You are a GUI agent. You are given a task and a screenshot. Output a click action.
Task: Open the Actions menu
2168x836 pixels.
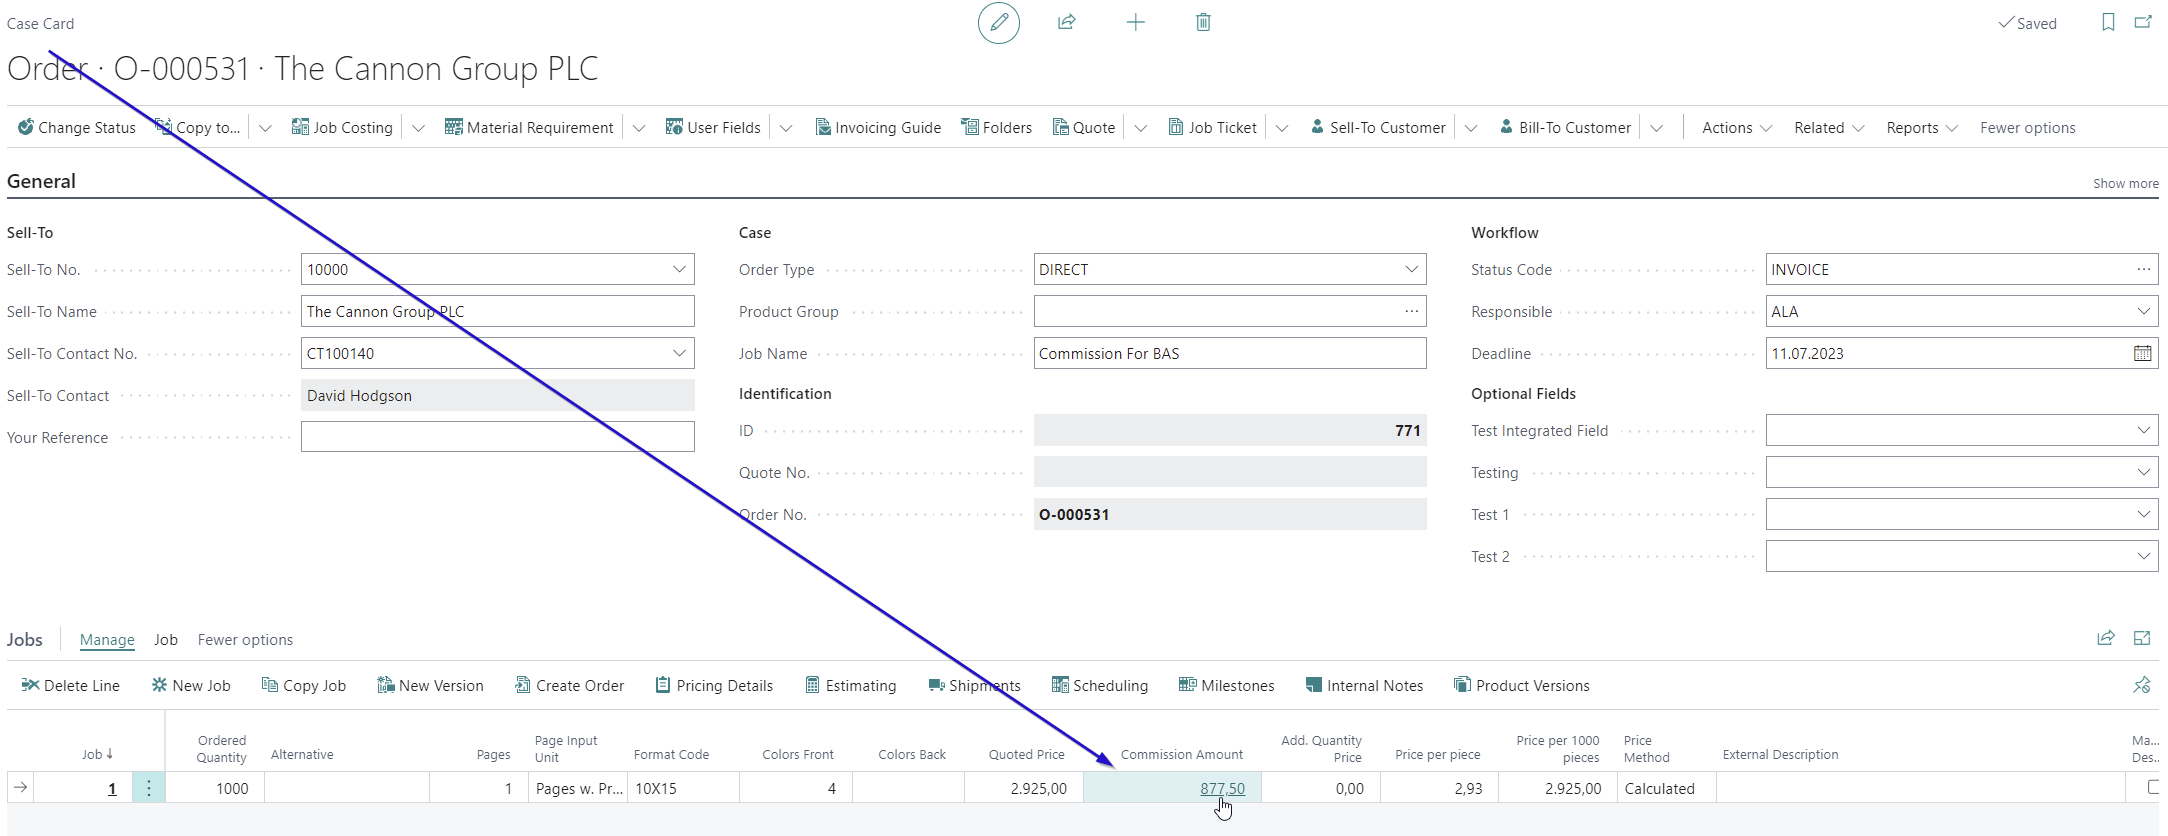click(1737, 127)
